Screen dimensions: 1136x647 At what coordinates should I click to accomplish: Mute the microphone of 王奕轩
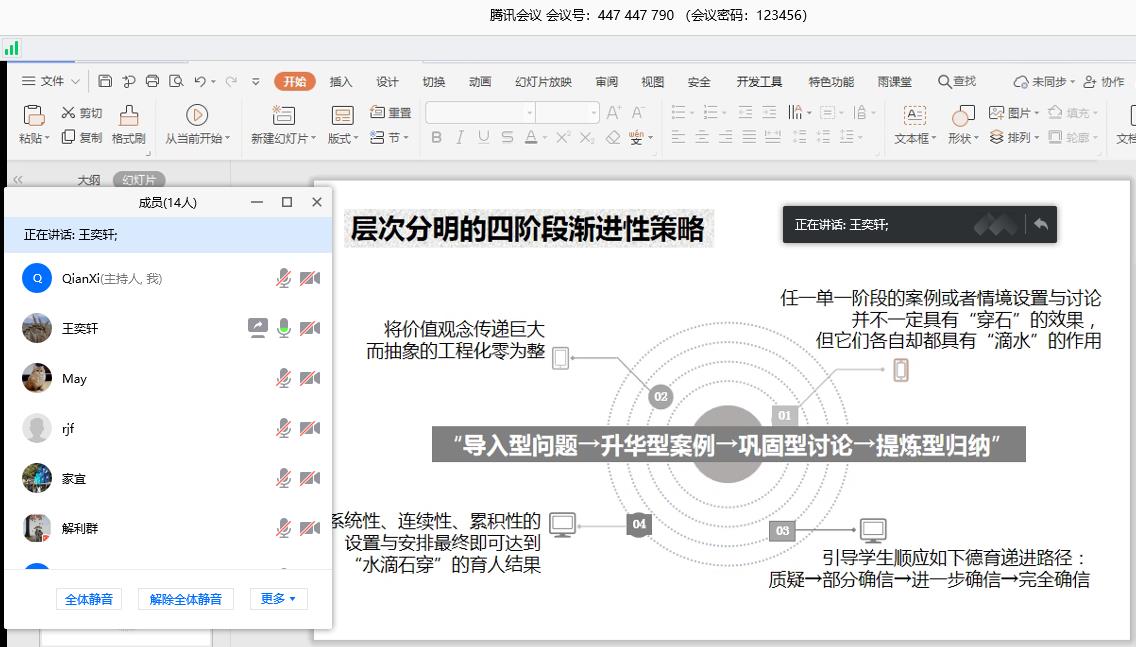coord(284,328)
